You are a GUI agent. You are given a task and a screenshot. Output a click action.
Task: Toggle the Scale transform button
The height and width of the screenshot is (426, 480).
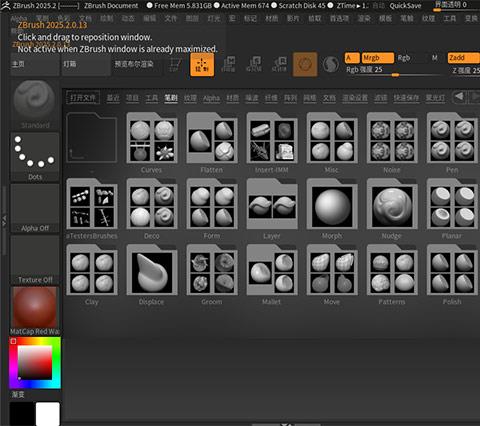pos(254,65)
